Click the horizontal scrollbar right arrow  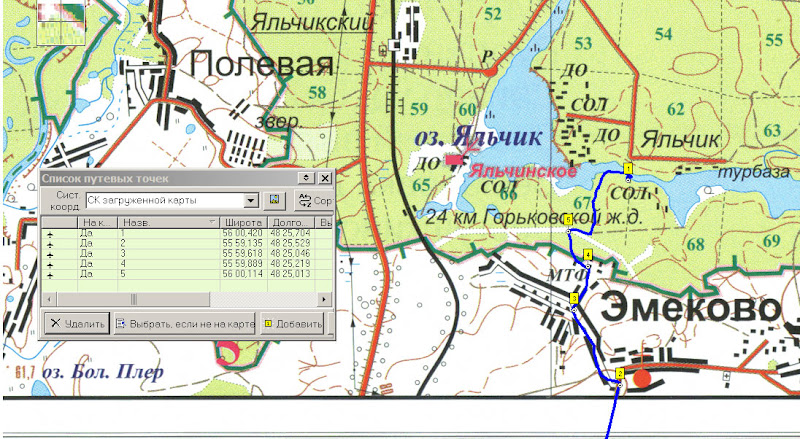point(324,299)
